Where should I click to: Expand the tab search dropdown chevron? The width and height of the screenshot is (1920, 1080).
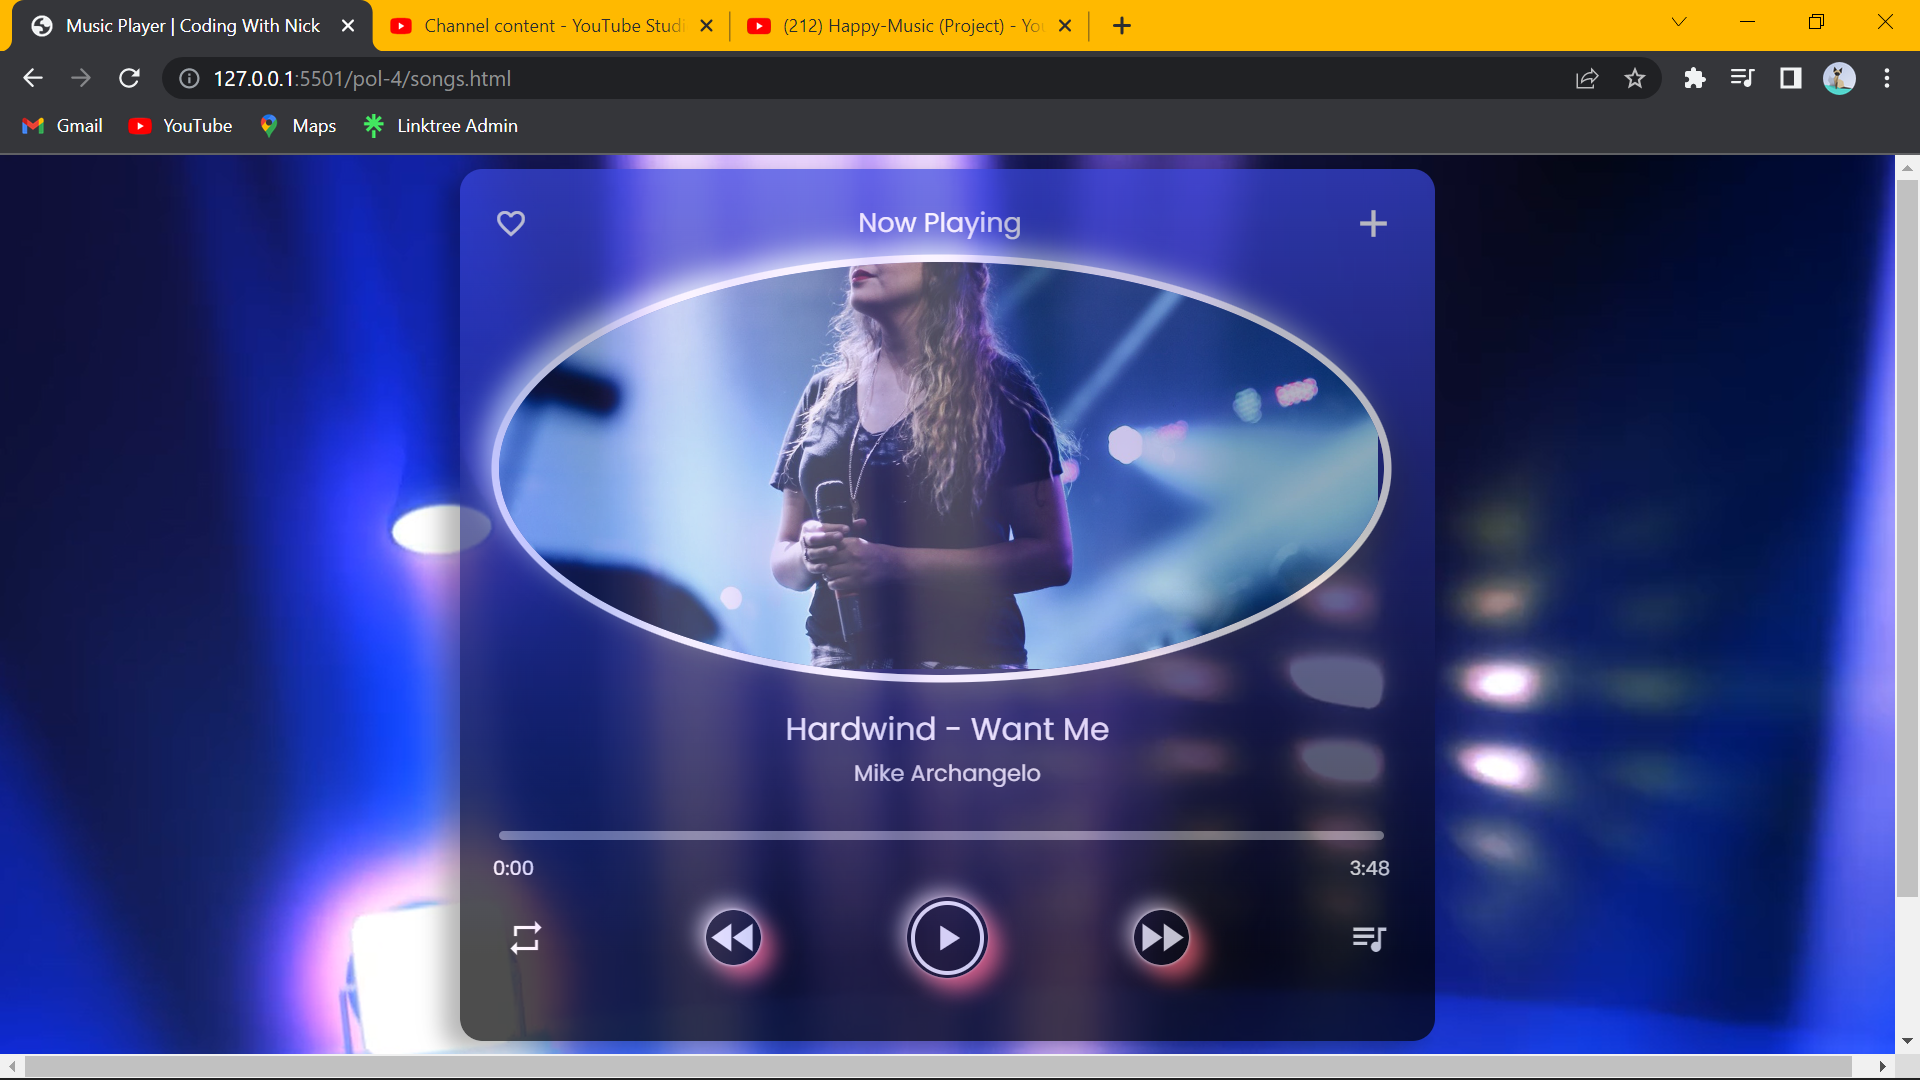click(x=1679, y=22)
